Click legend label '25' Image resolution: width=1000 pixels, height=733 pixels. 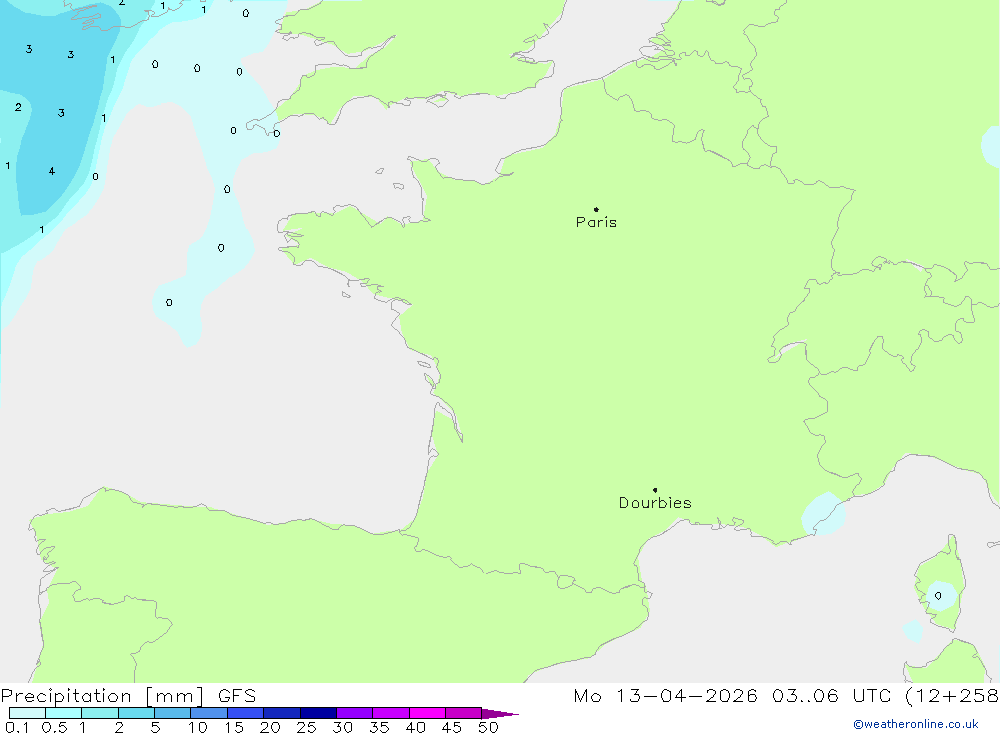(307, 727)
